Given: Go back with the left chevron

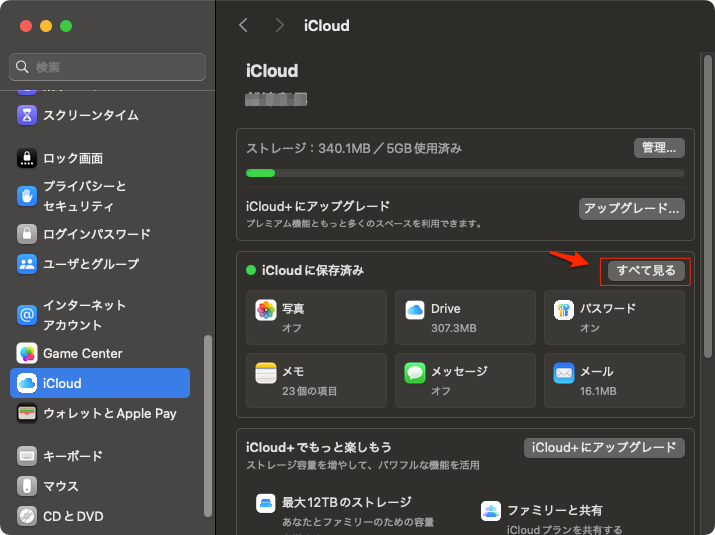Looking at the screenshot, I should (x=243, y=25).
